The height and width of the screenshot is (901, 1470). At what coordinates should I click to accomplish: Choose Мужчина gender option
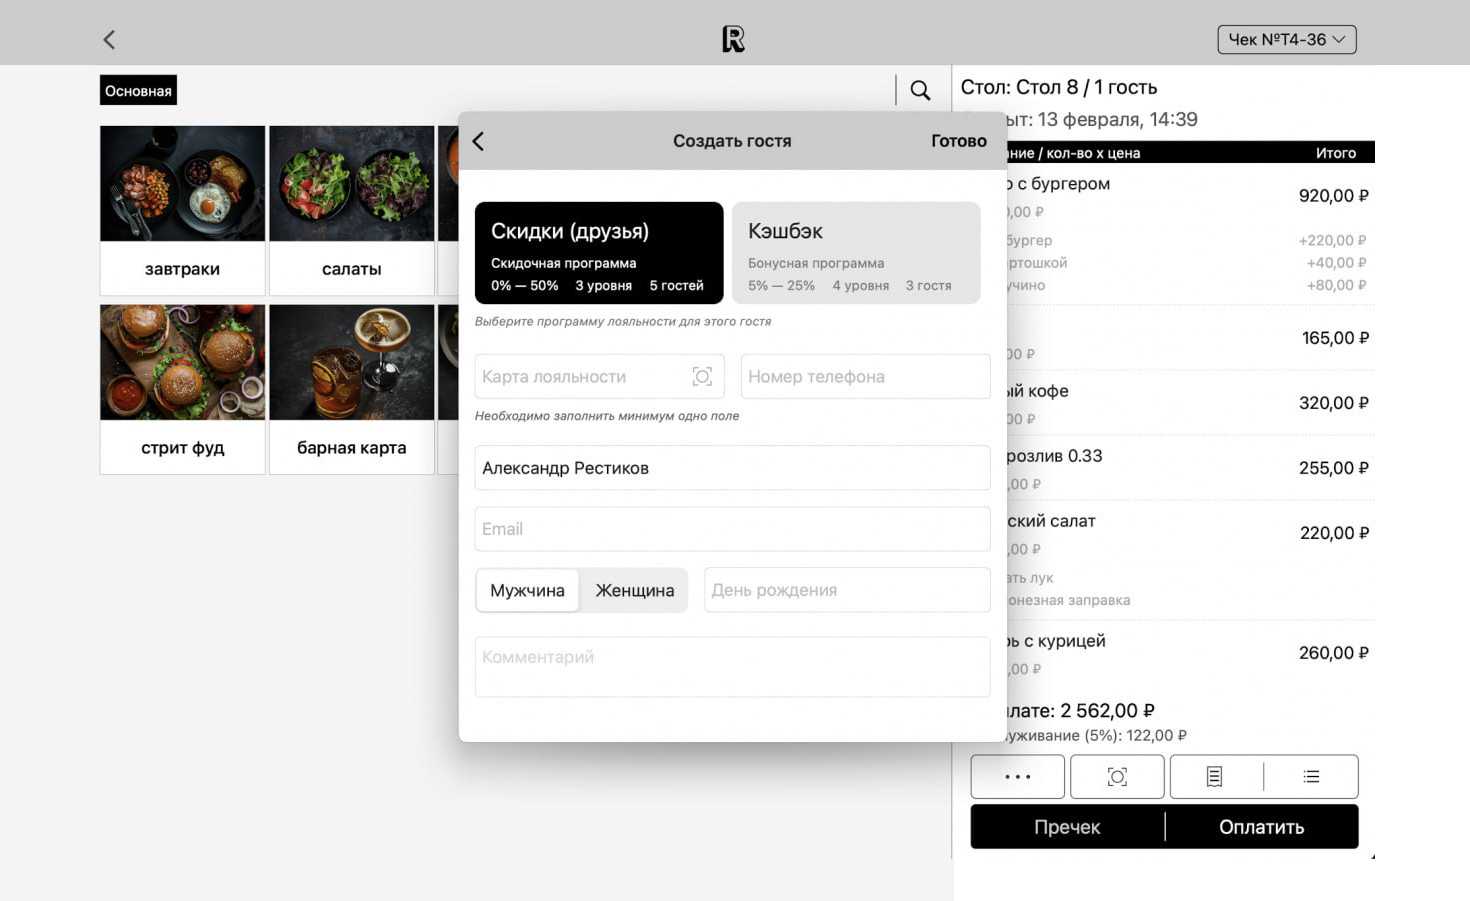coord(527,590)
